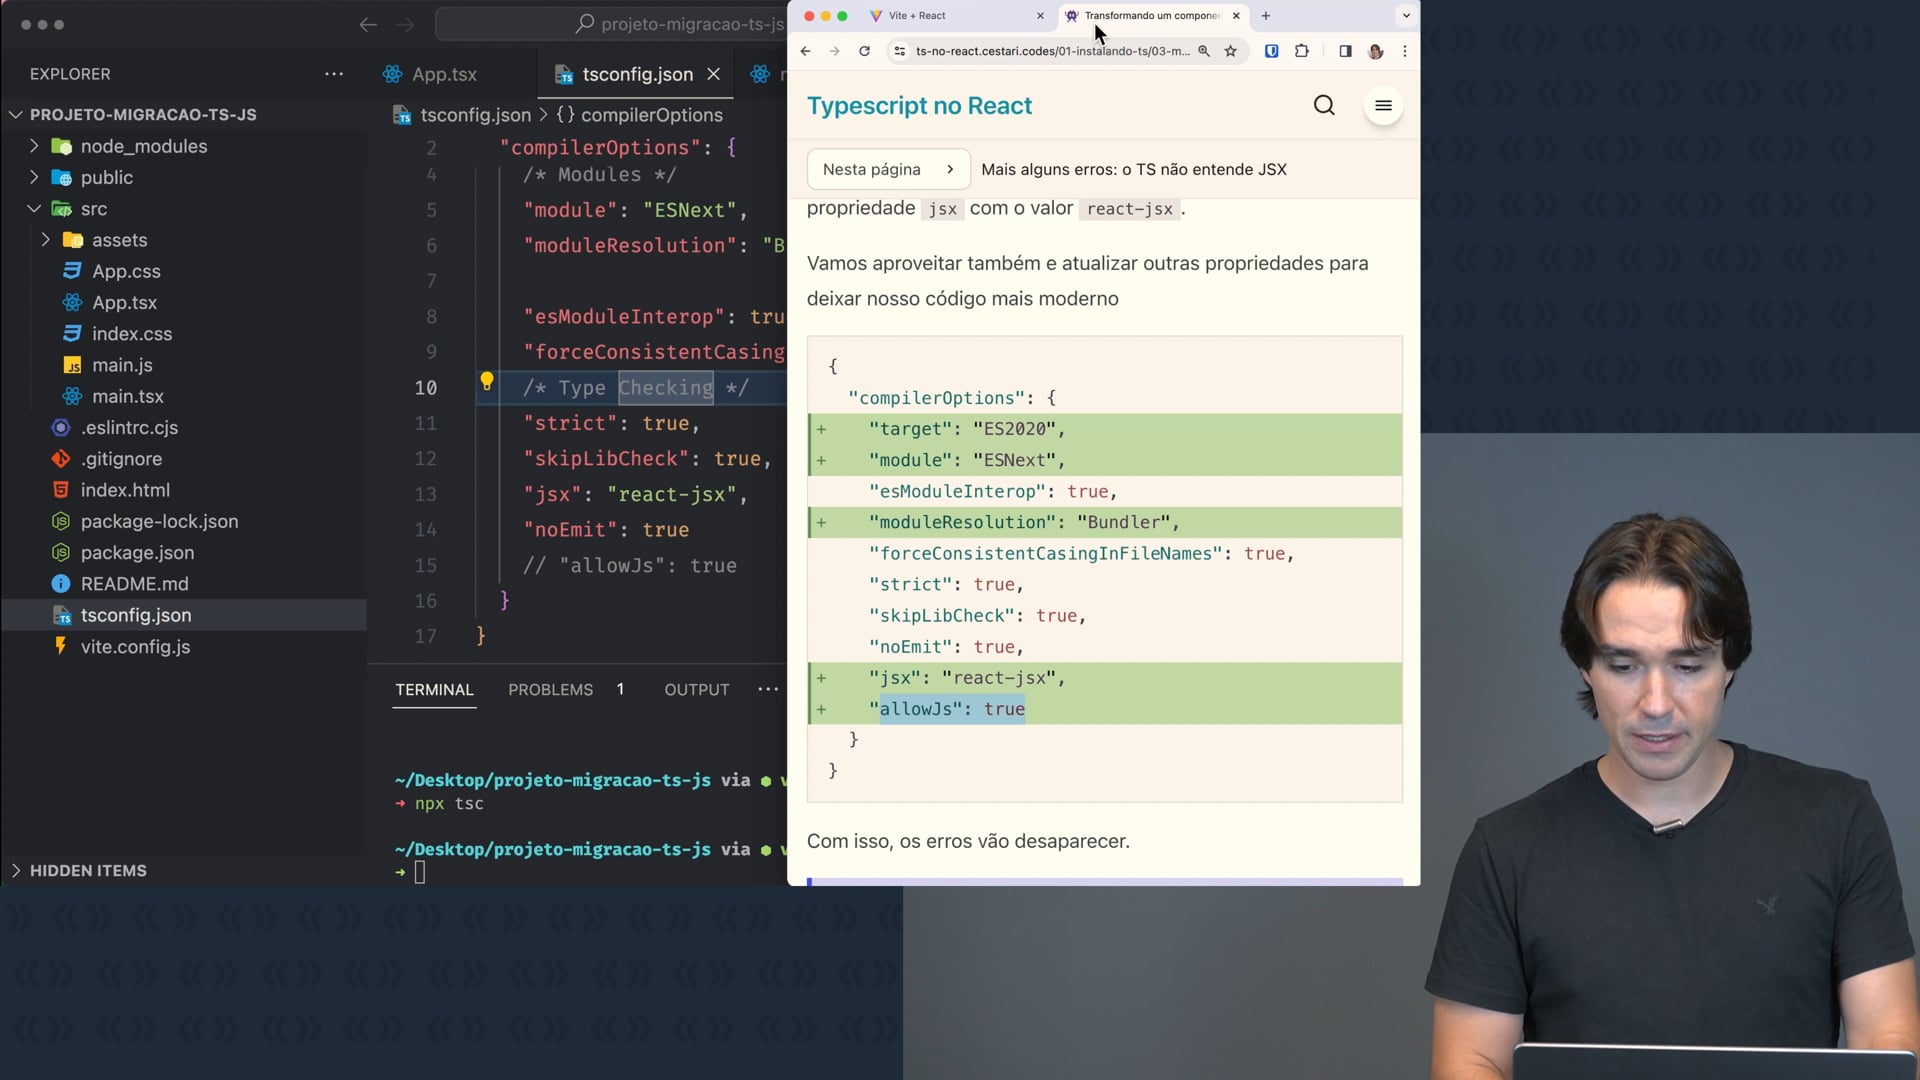Viewport: 1920px width, 1080px height.
Task: Open the Typescript no React title link
Action: tap(919, 106)
